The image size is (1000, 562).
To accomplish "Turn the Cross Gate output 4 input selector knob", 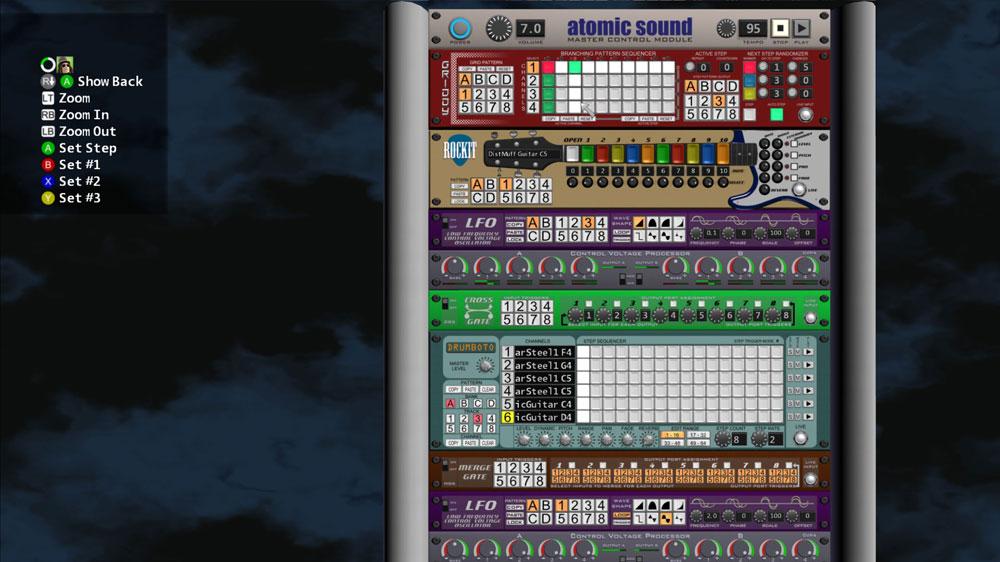I will coord(659,315).
